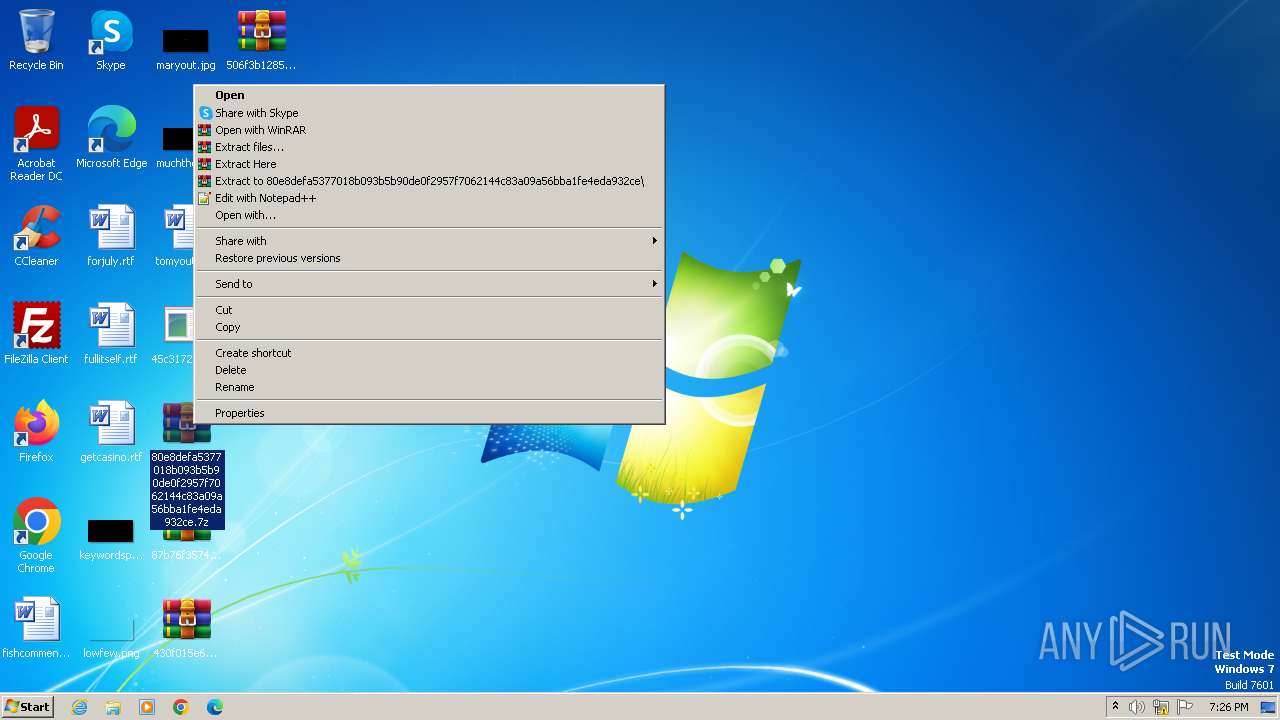
Task: Select Open with WinRAR
Action: click(x=429, y=130)
